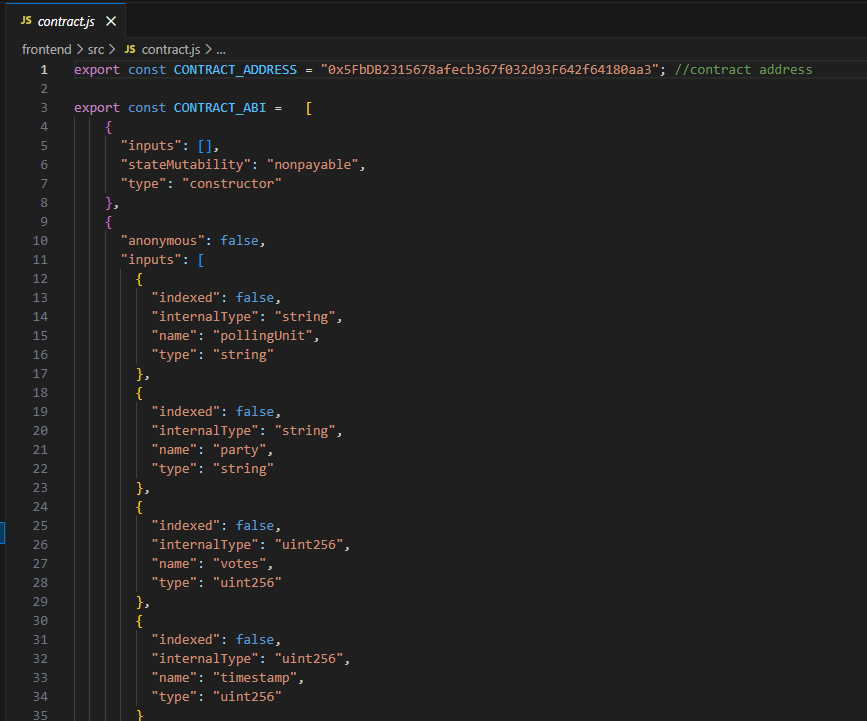867x721 pixels.
Task: Click the "votes" value
Action: (x=239, y=563)
